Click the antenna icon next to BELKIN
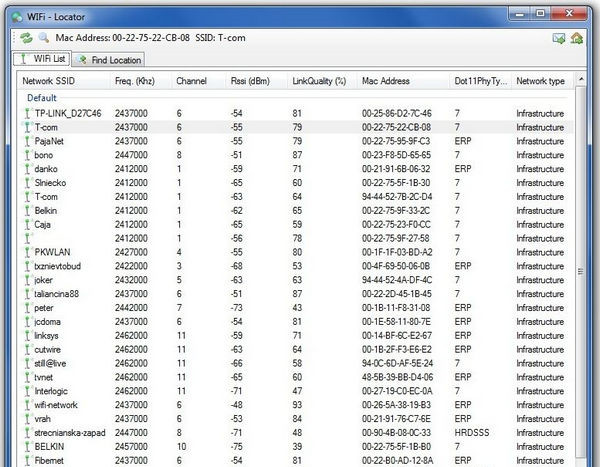Screen dimensions: 600x467 tap(26, 446)
